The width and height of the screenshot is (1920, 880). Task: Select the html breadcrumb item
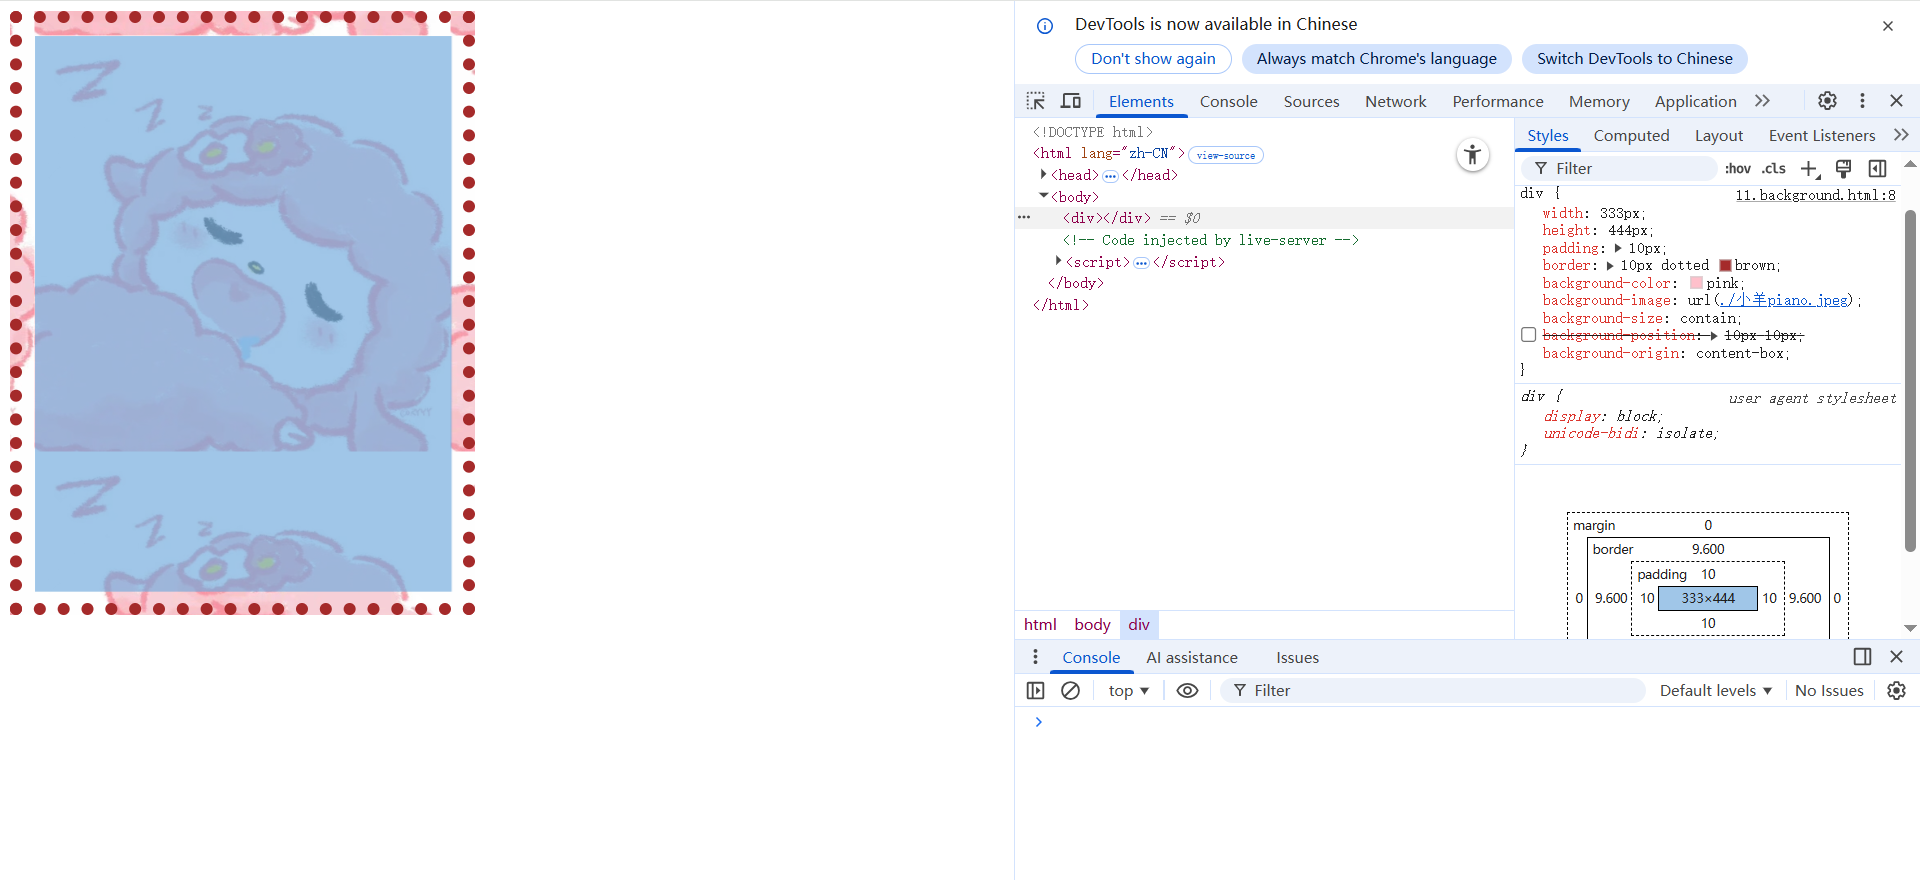click(1040, 625)
